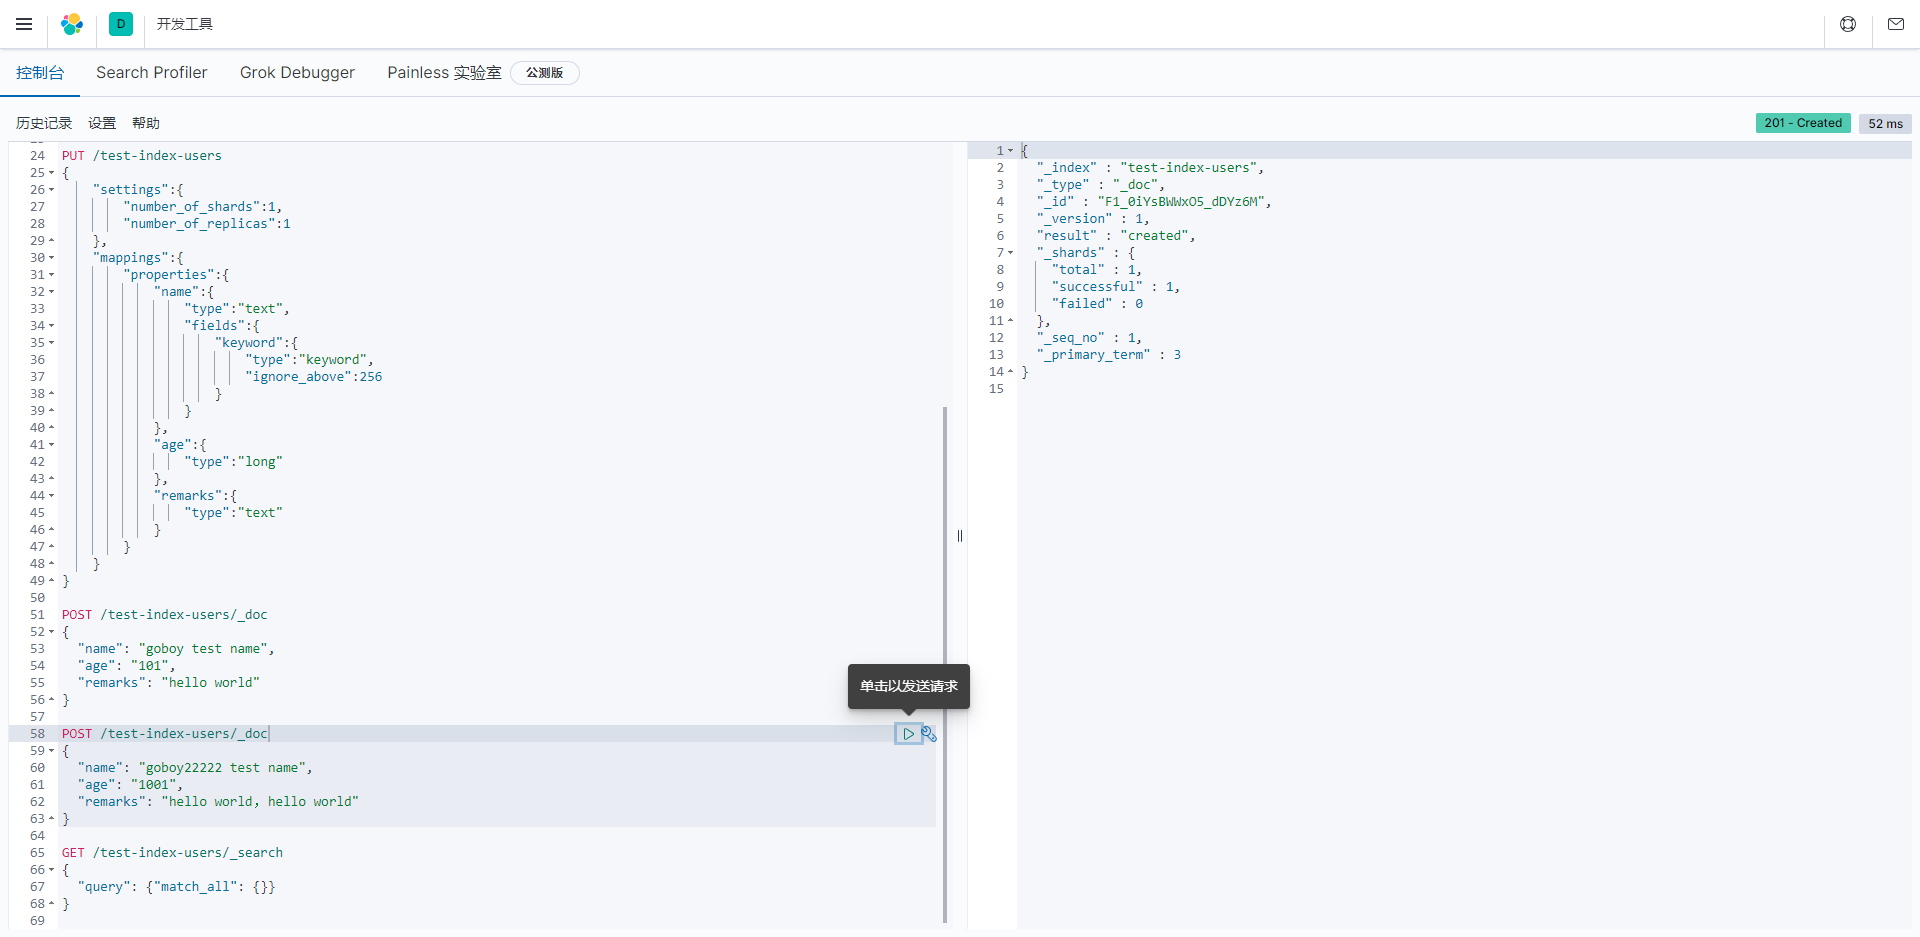Collapse the response root at output line 1
The width and height of the screenshot is (1920, 937).
[x=1011, y=151]
